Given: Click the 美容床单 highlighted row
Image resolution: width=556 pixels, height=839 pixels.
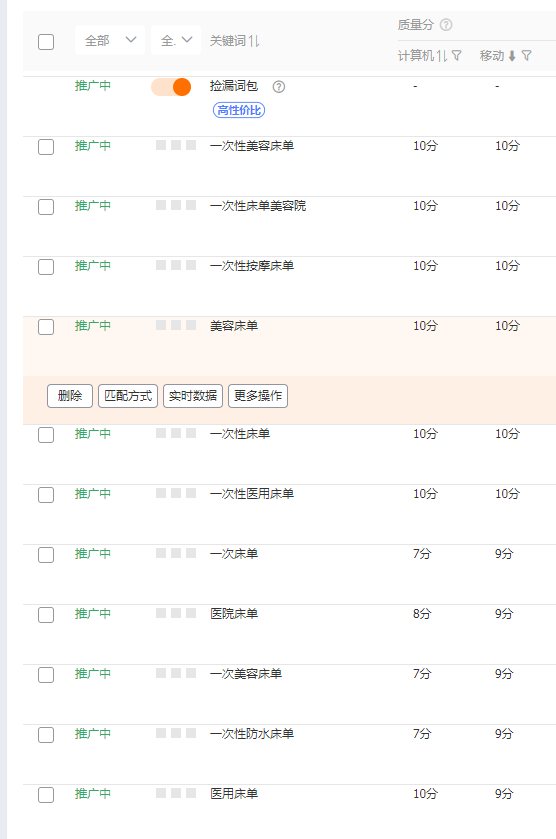Looking at the screenshot, I should coord(290,346).
